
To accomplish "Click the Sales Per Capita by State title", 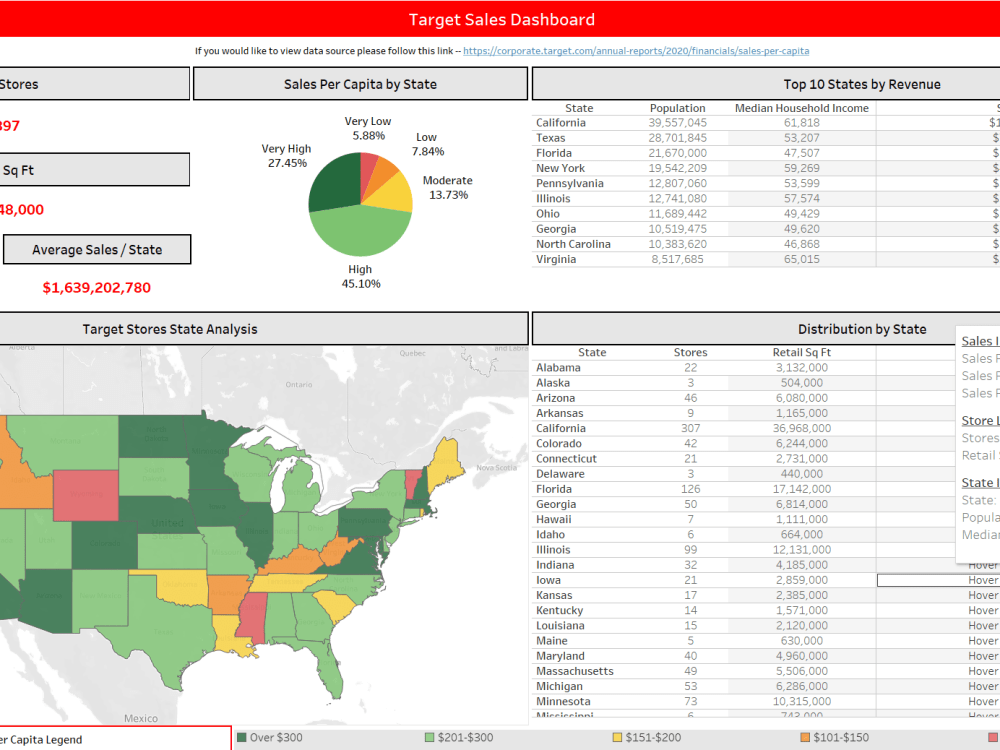I will [x=360, y=83].
